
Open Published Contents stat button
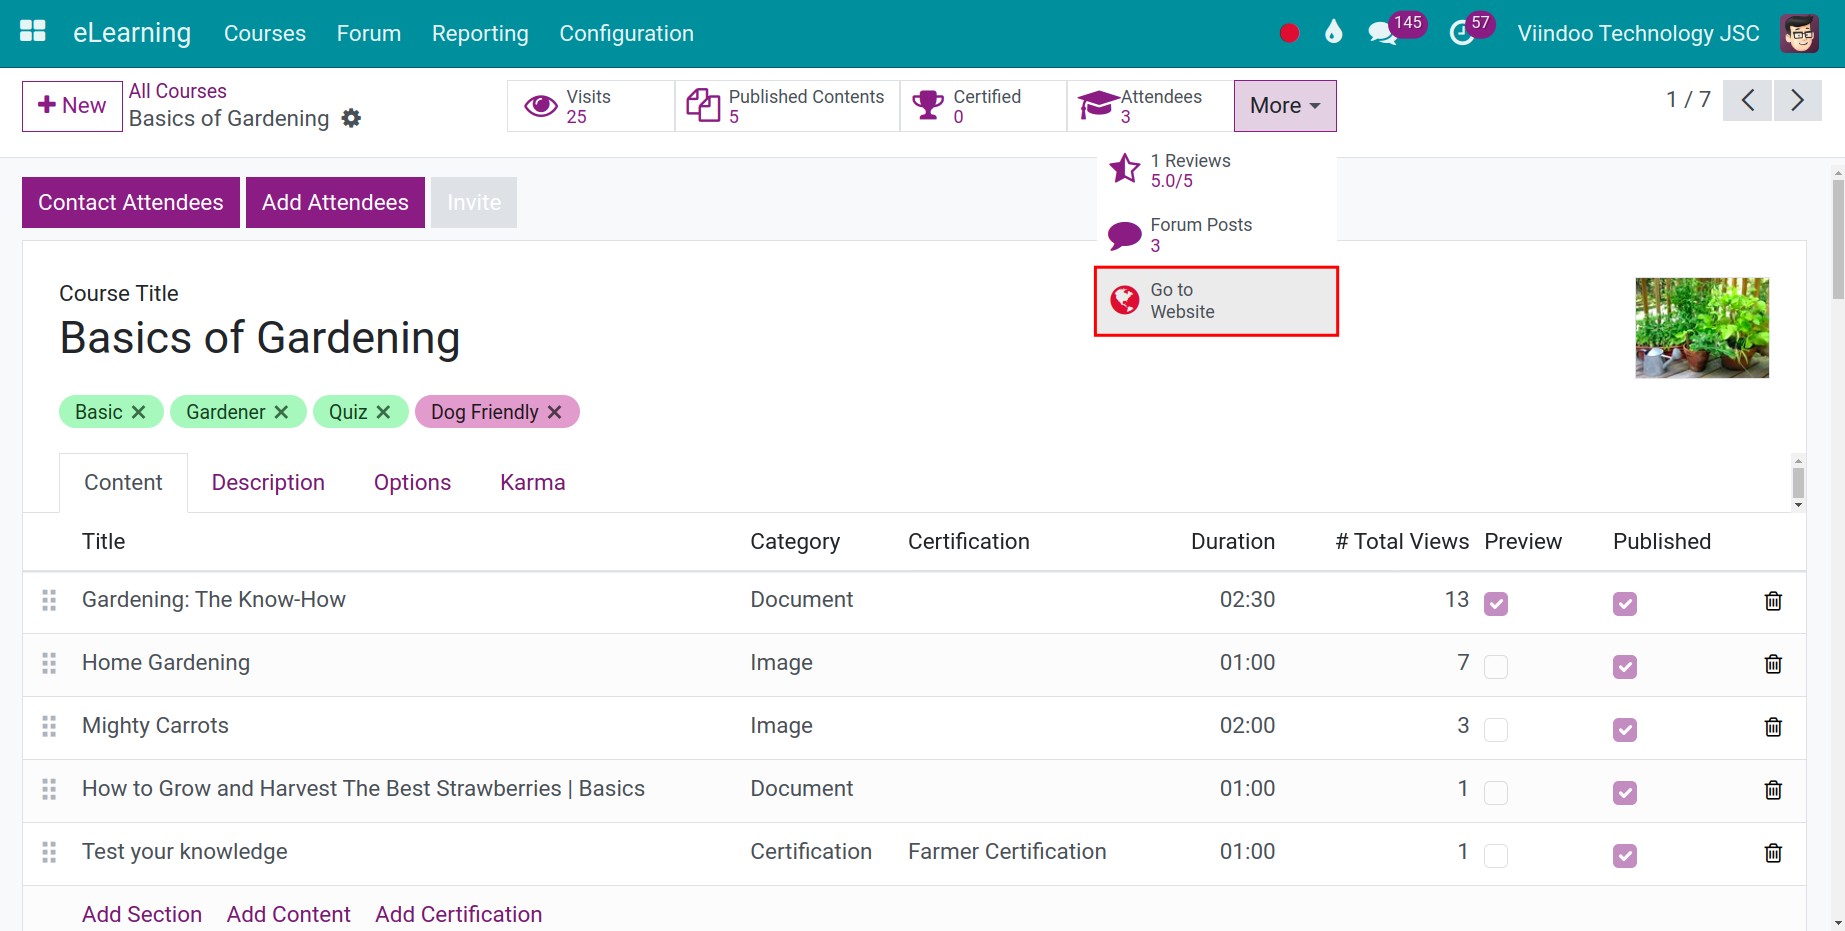coord(787,106)
